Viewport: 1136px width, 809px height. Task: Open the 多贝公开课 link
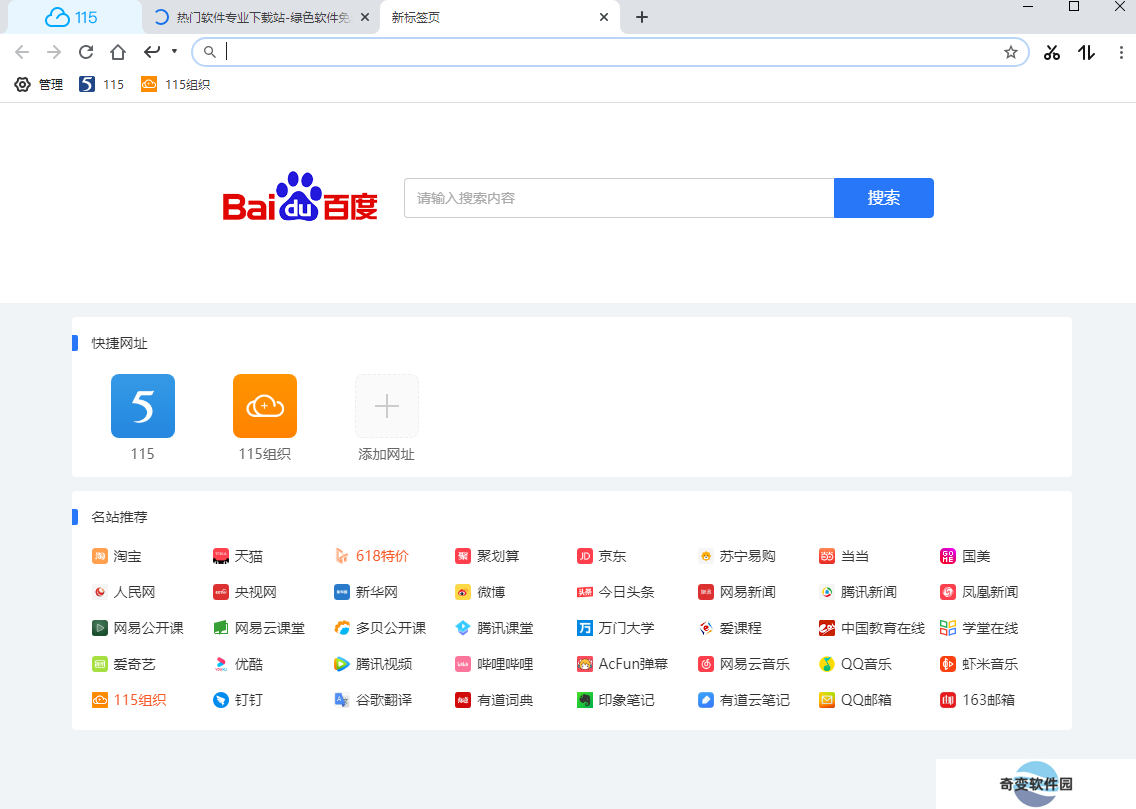click(380, 628)
